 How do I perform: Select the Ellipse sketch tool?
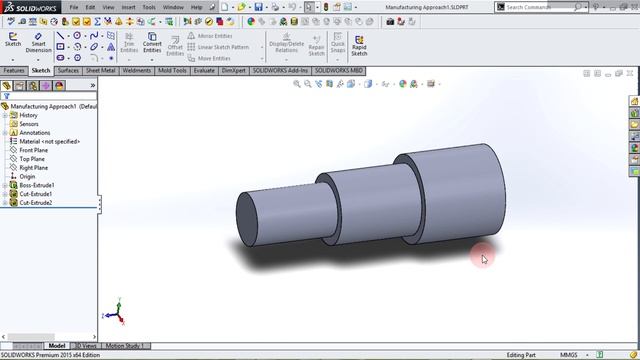click(94, 47)
